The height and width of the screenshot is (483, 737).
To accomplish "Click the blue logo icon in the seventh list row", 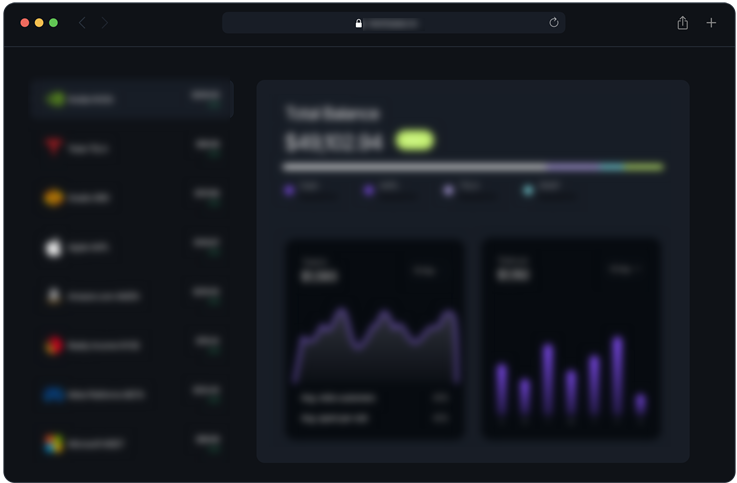I will click(x=54, y=394).
